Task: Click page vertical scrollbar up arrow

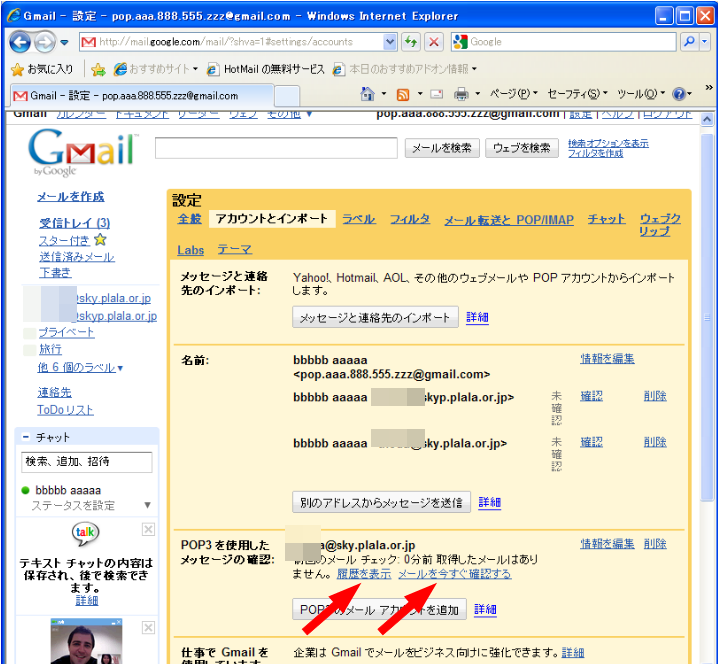Action: click(x=707, y=120)
